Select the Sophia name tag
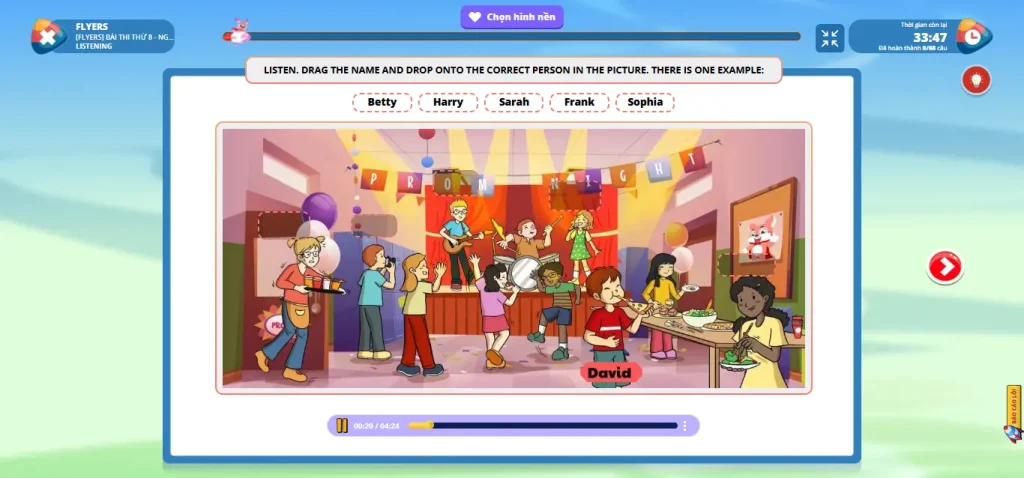 [x=645, y=102]
